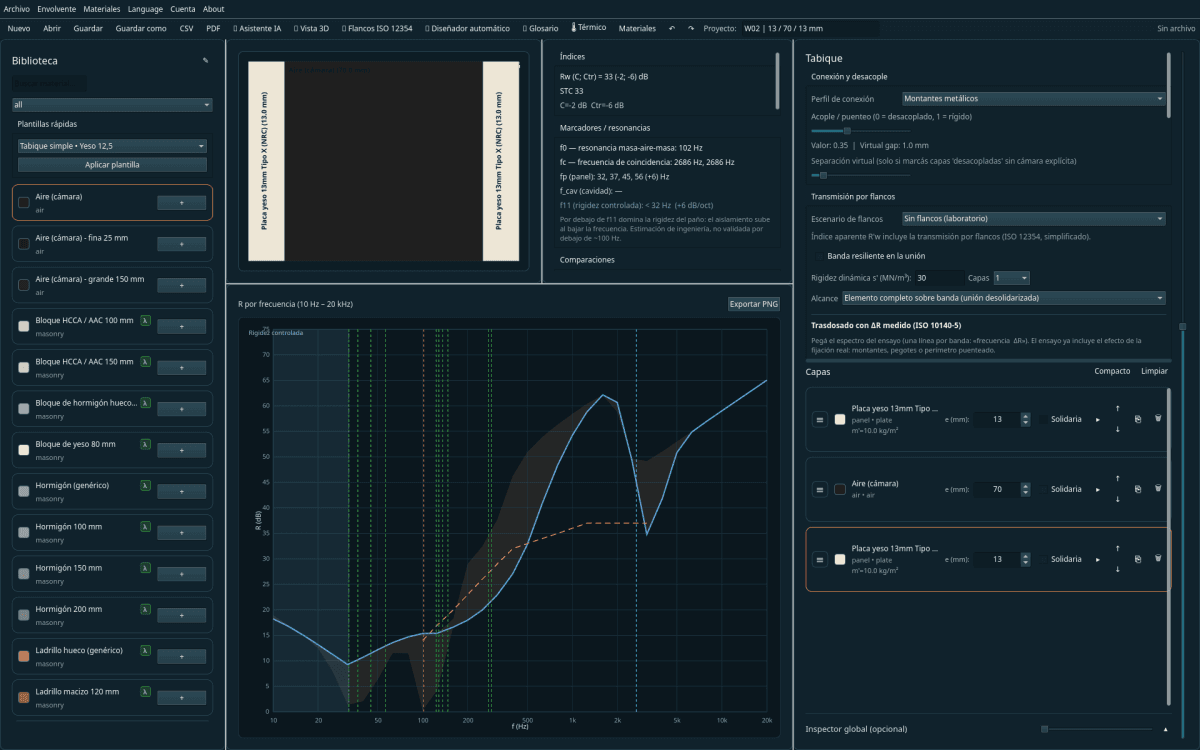Click Ladrillo hueco (genérico) library item

coord(112,656)
